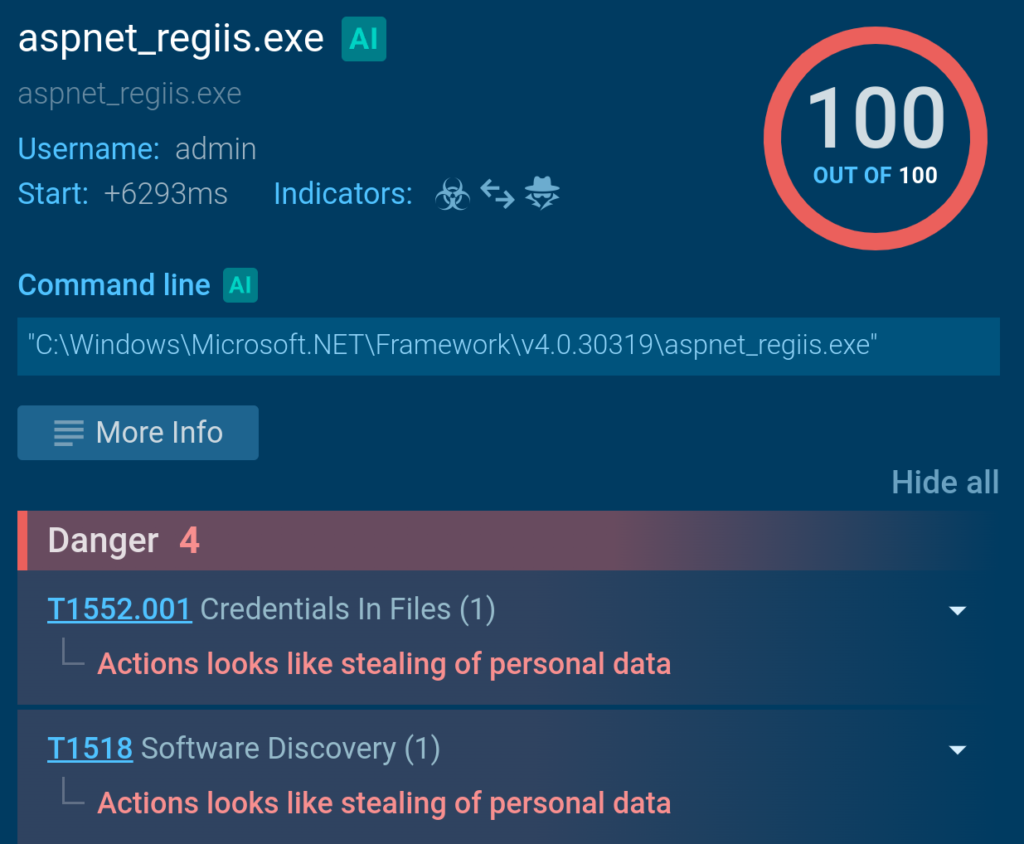Click the admin username value
This screenshot has height=844, width=1024.
click(216, 149)
